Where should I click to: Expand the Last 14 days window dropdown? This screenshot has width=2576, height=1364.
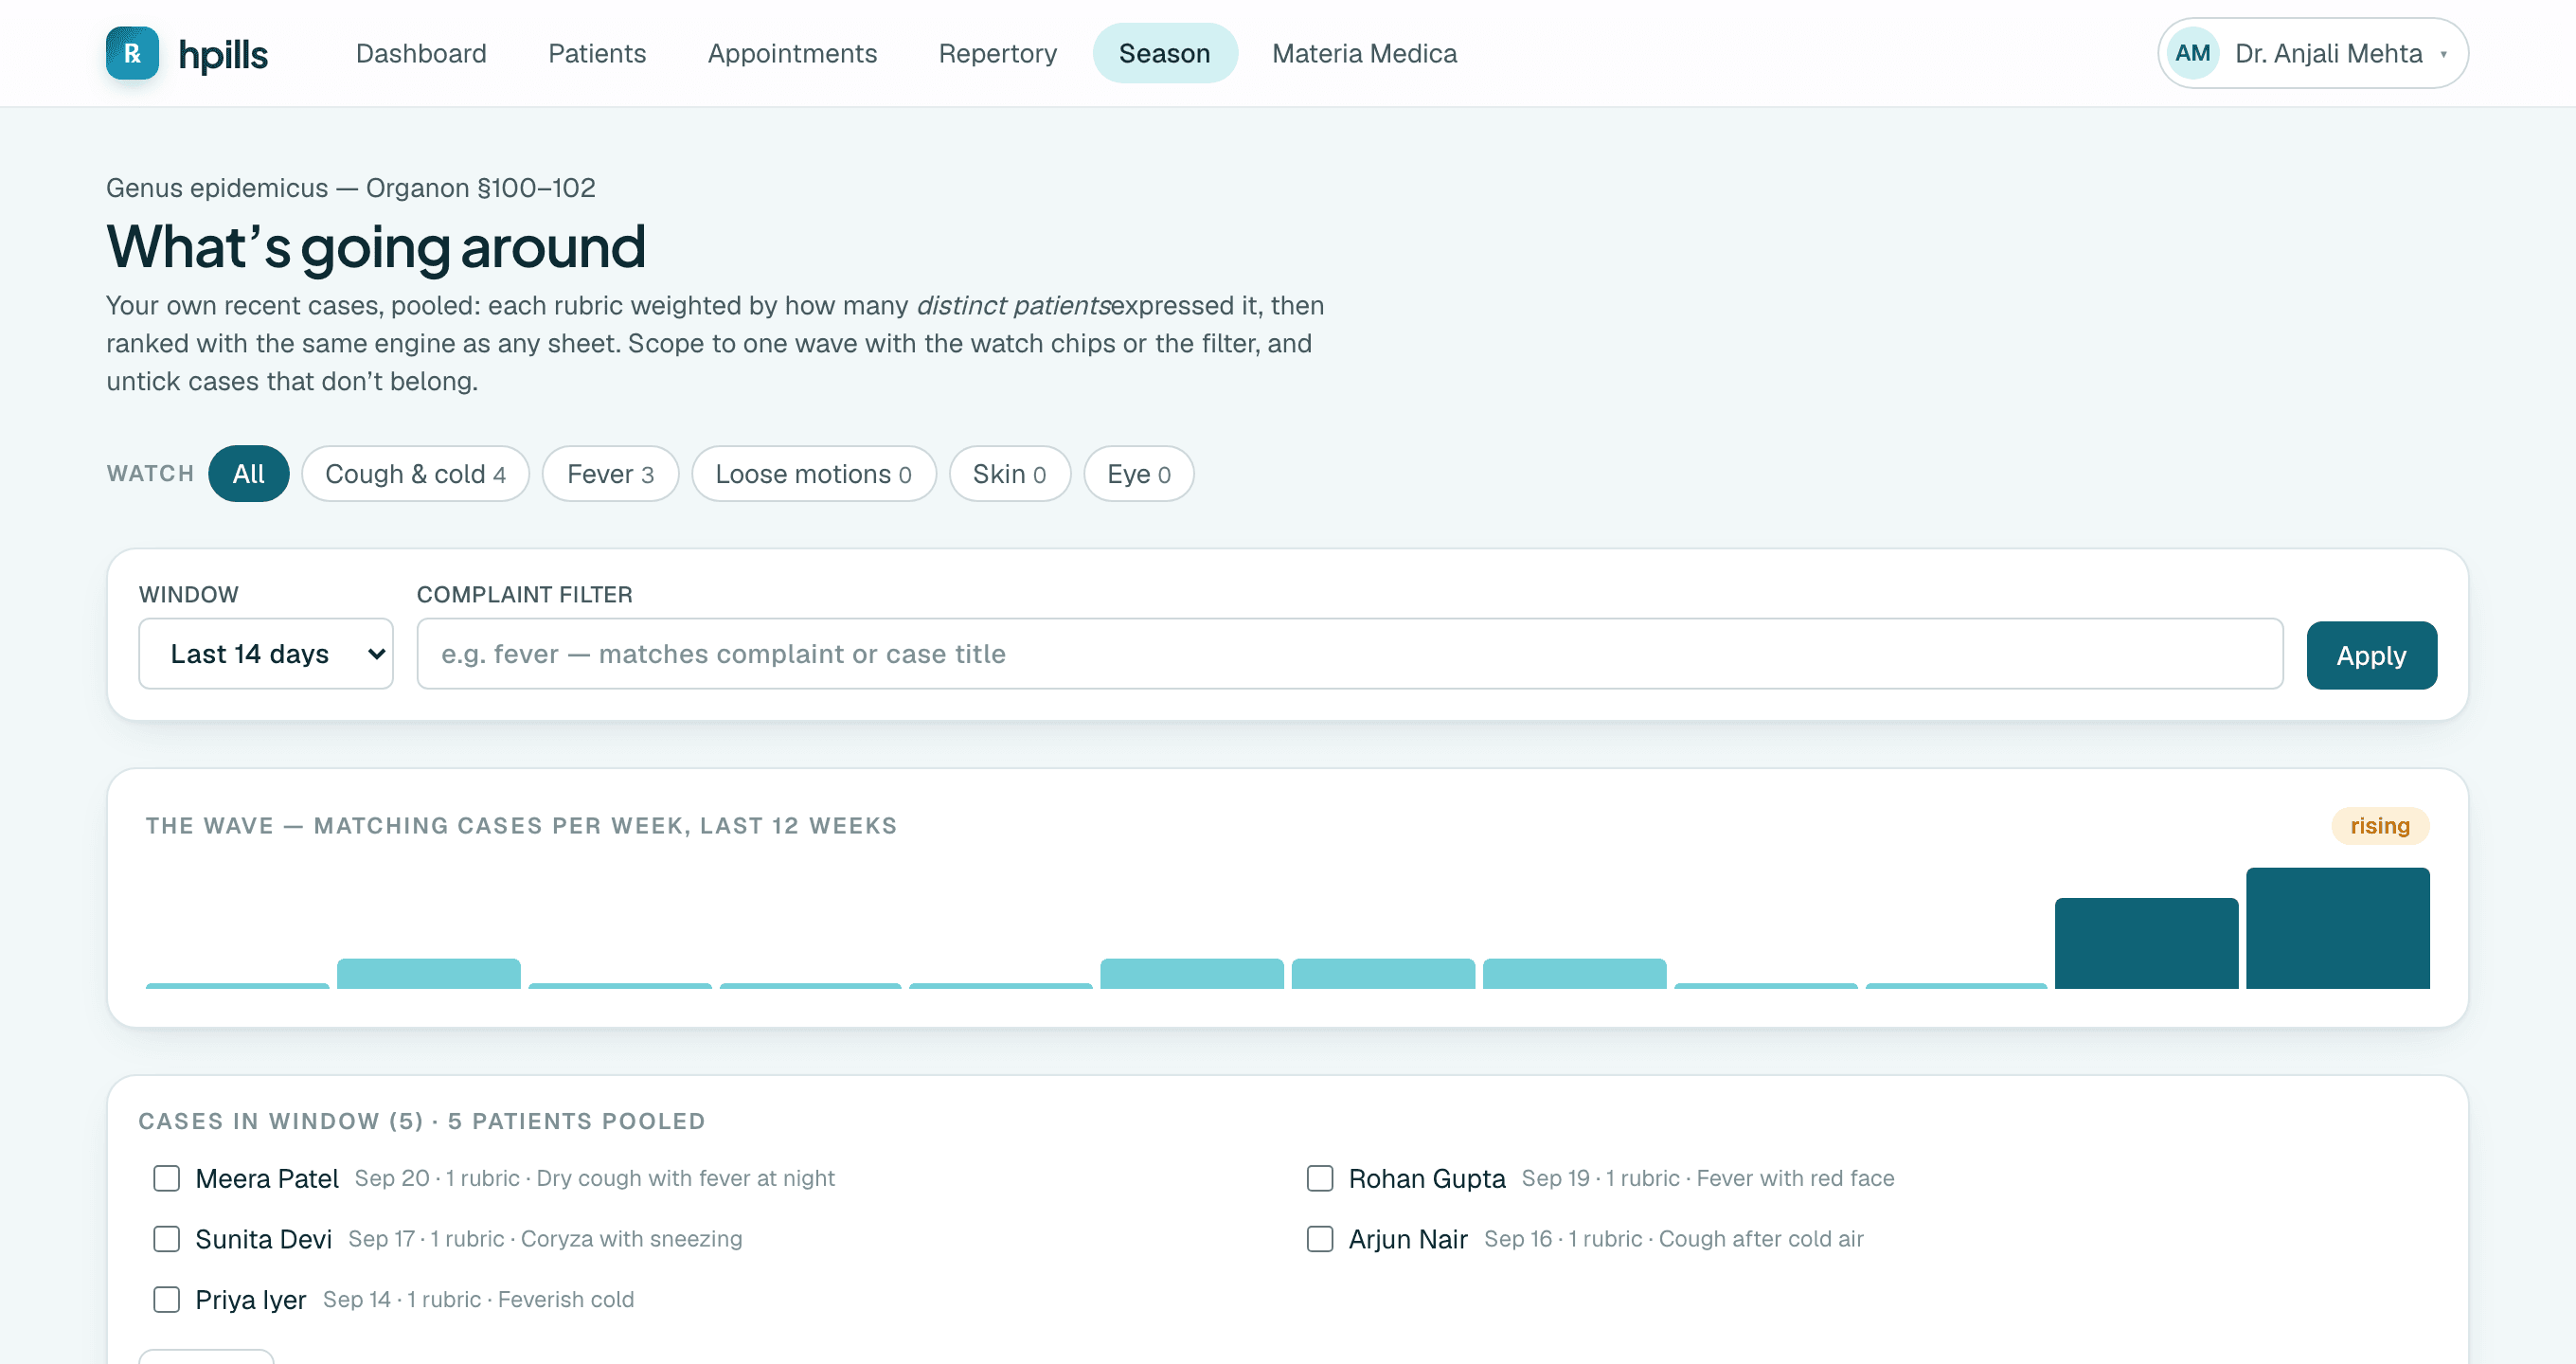[x=266, y=654]
